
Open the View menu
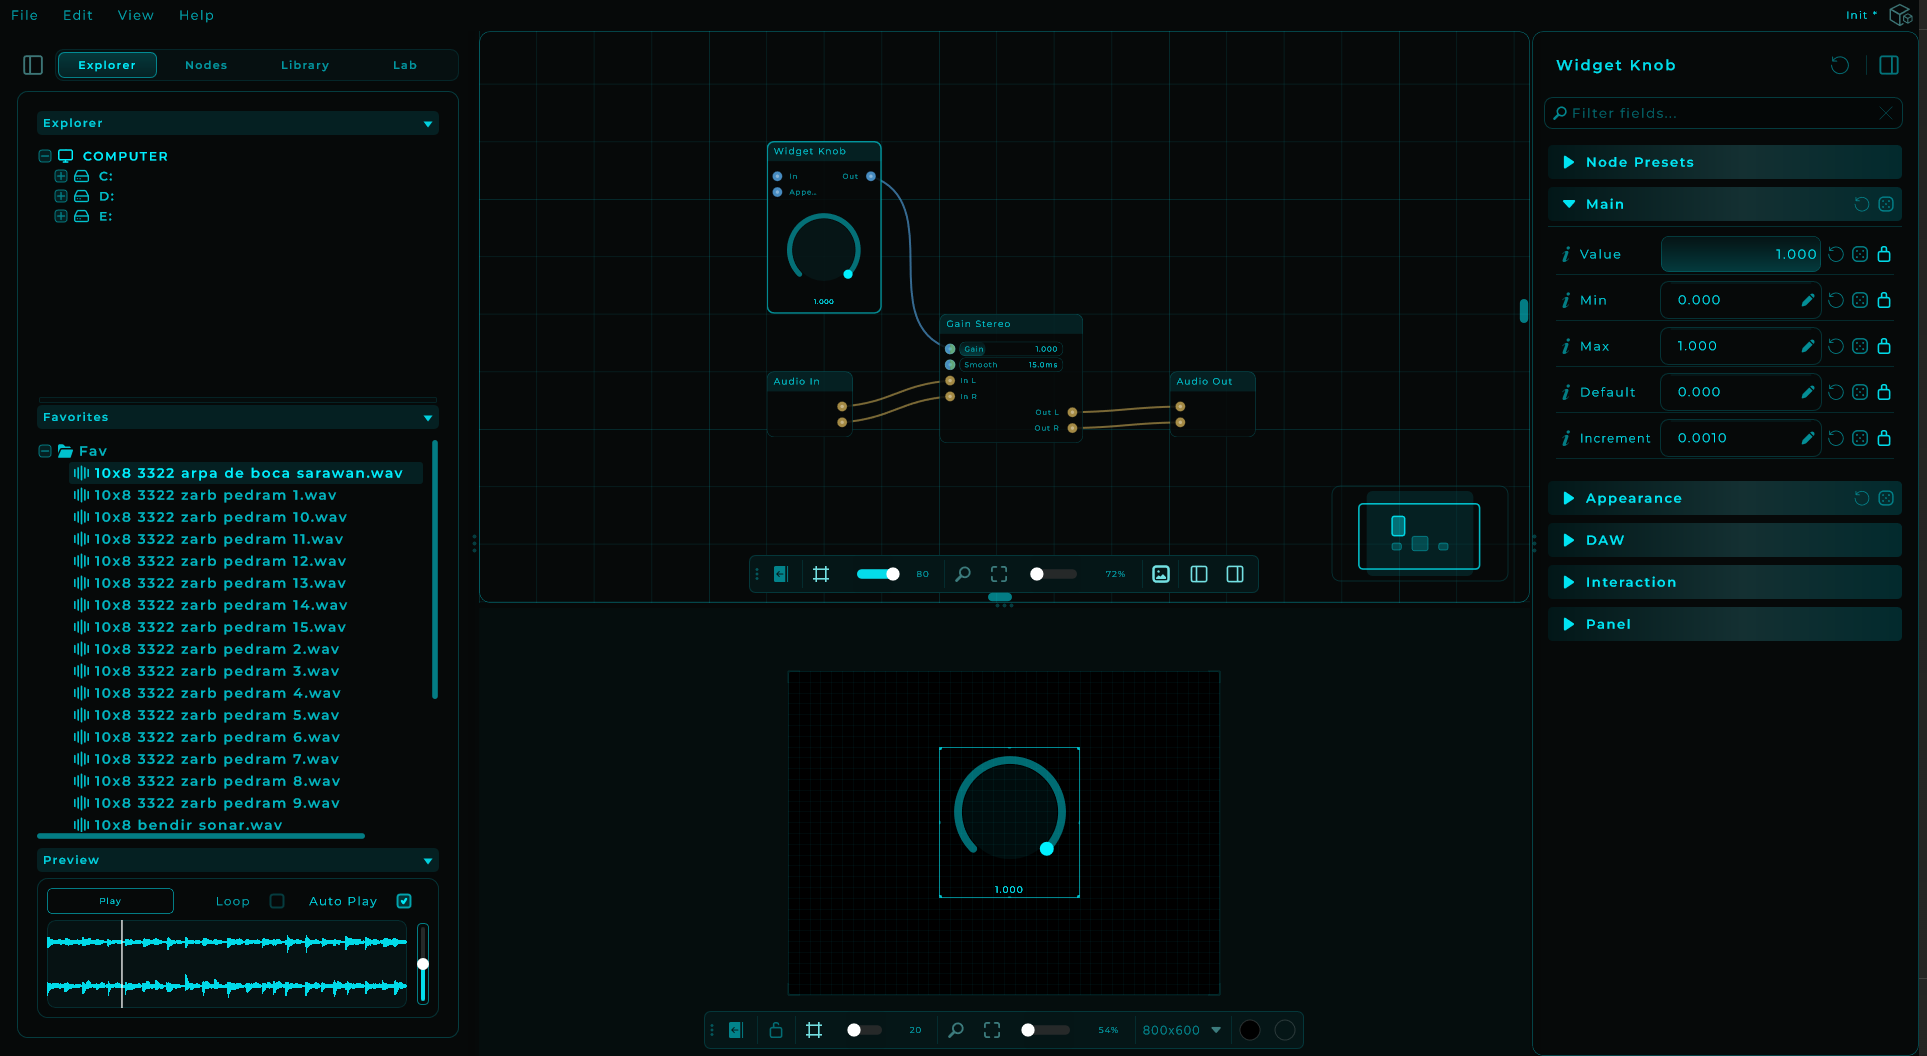coord(135,15)
